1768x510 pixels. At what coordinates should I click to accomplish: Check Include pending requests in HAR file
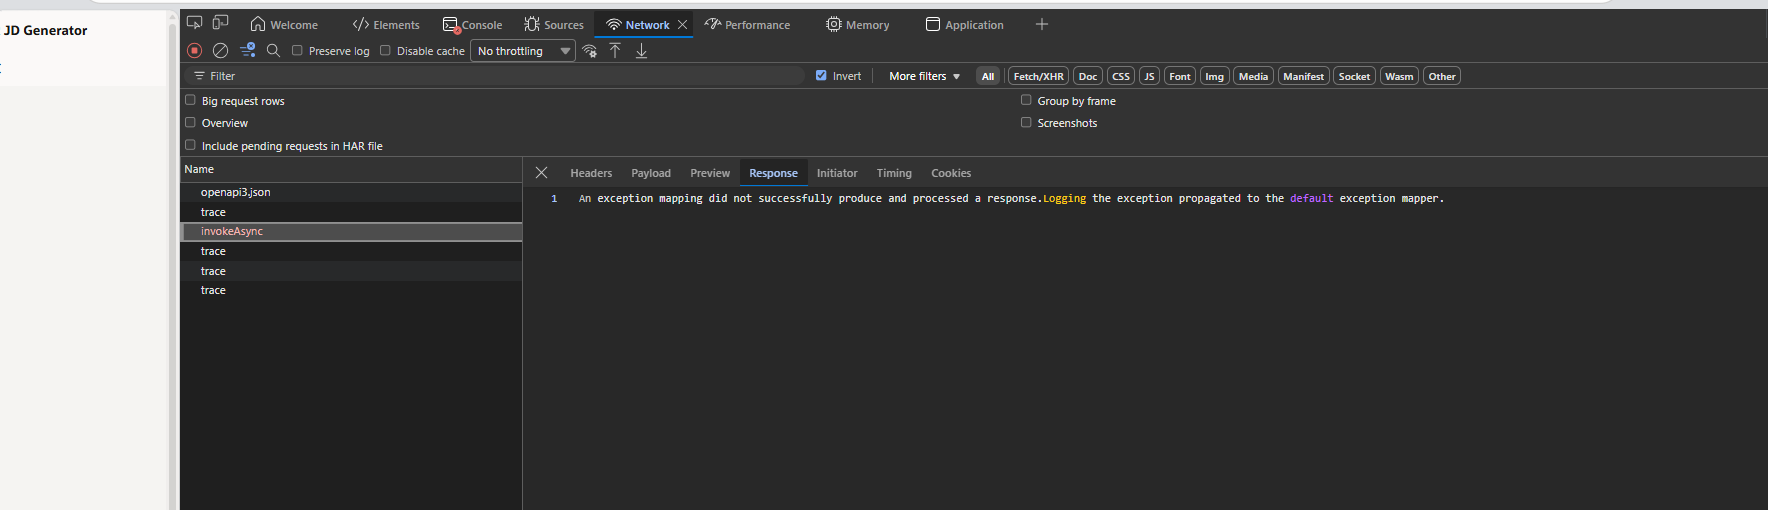[190, 145]
